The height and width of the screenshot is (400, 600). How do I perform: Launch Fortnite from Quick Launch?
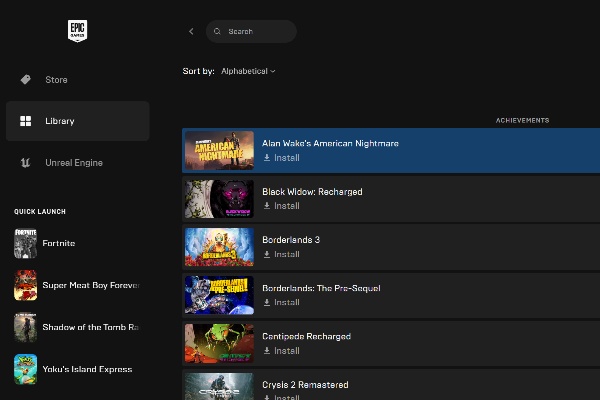58,243
